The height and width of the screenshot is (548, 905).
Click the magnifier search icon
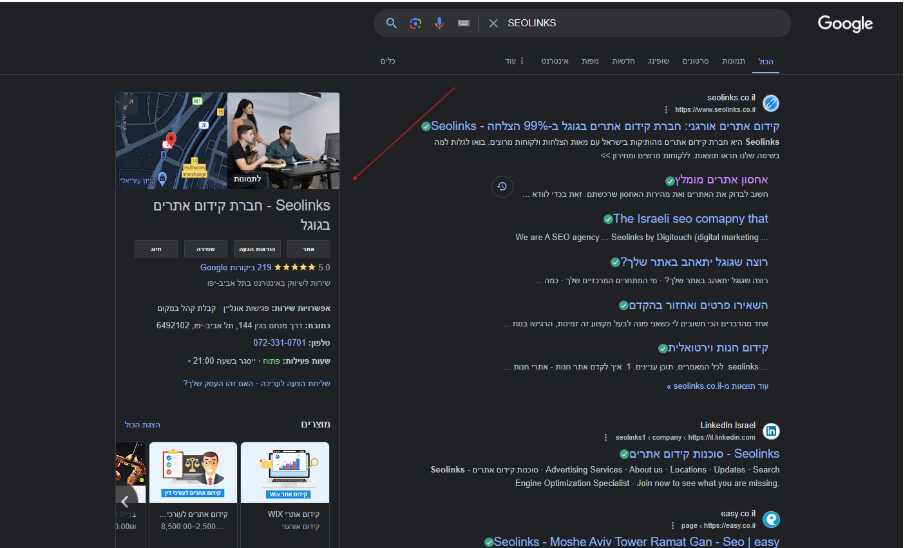[391, 23]
